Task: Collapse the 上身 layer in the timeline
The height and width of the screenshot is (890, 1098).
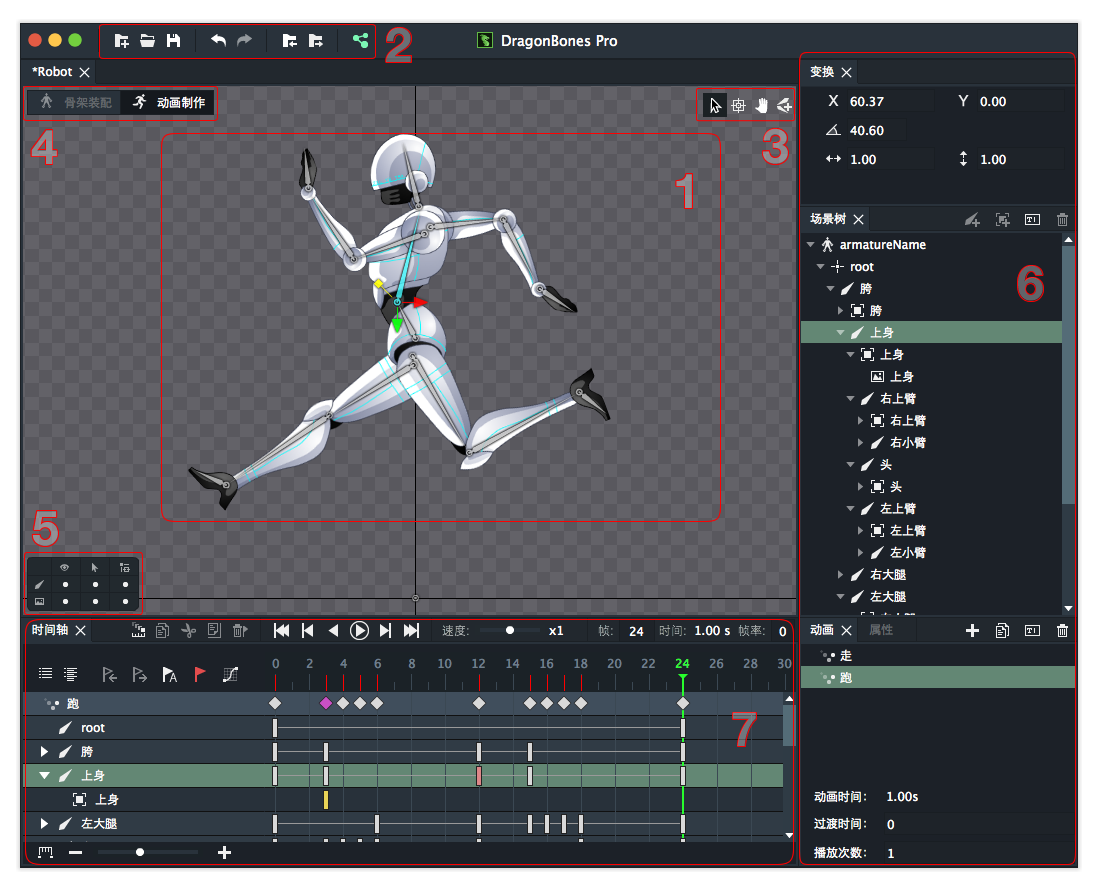Action: click(x=44, y=775)
